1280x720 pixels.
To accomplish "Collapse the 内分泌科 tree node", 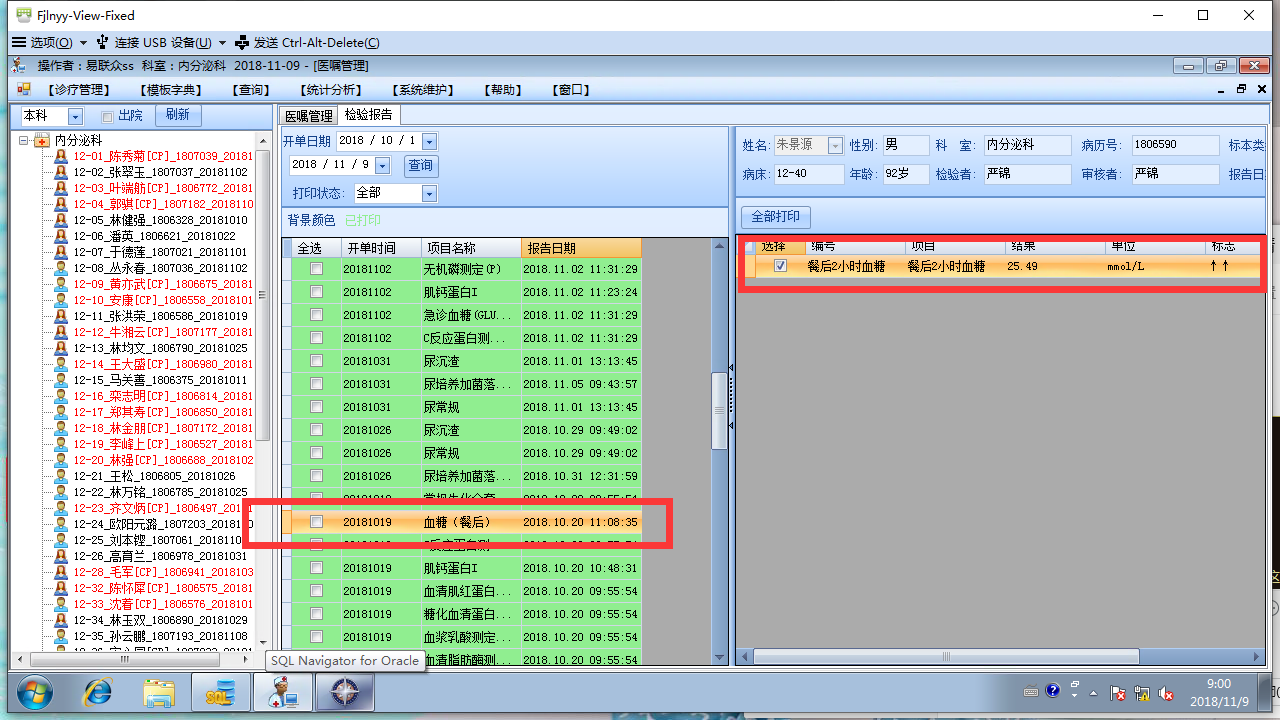I will (24, 140).
